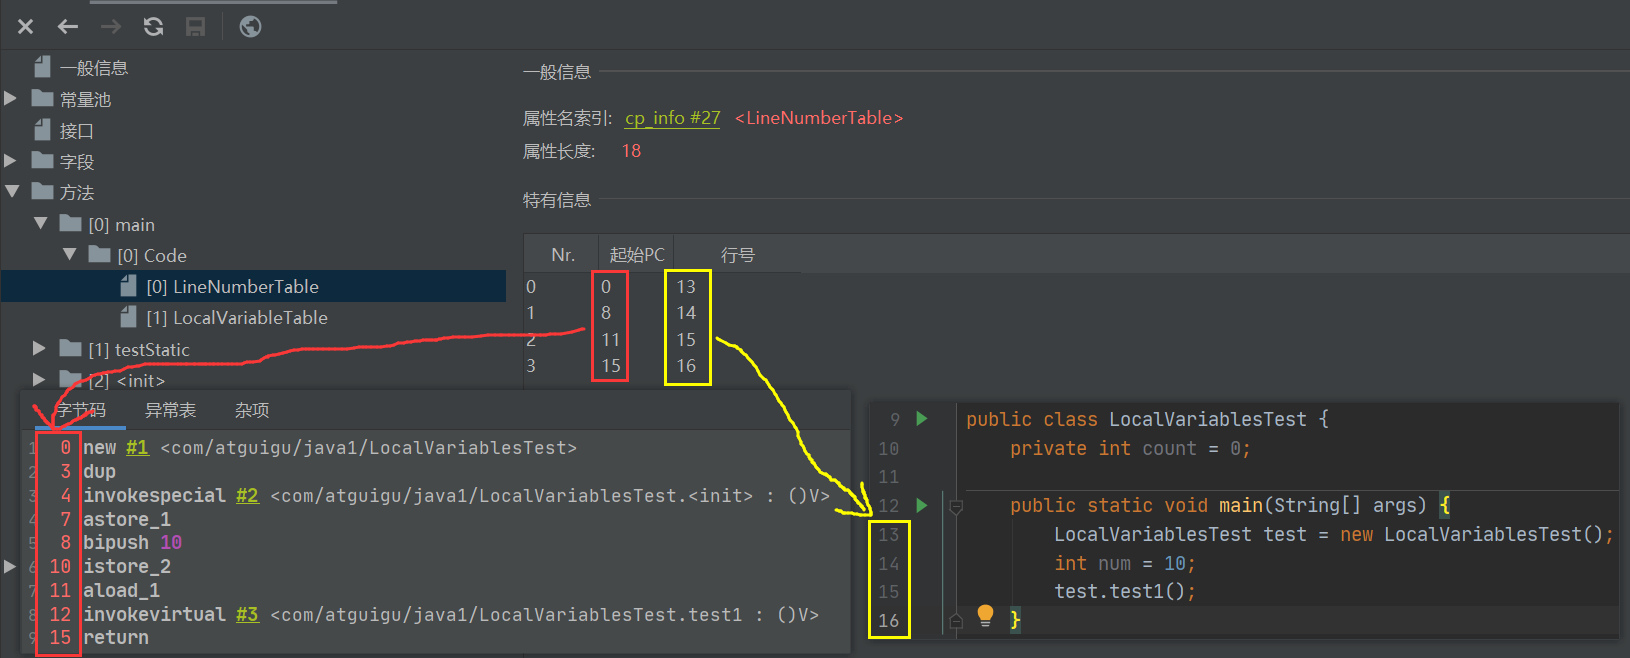Expand the 常量池 tree node
The image size is (1630, 658).
[11, 98]
